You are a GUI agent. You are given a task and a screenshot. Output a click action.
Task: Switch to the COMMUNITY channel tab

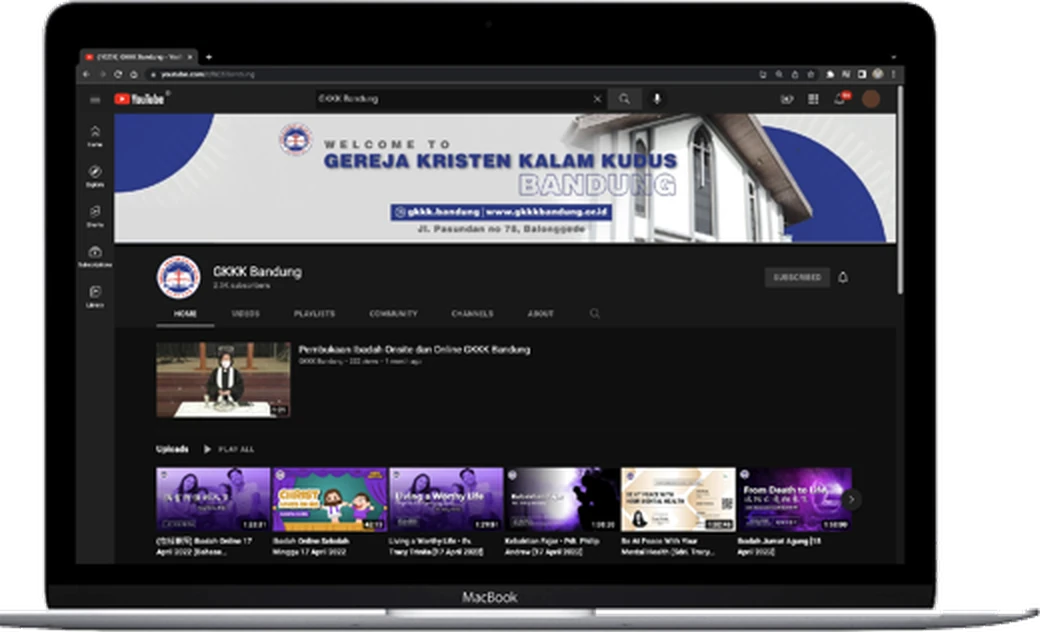393,313
